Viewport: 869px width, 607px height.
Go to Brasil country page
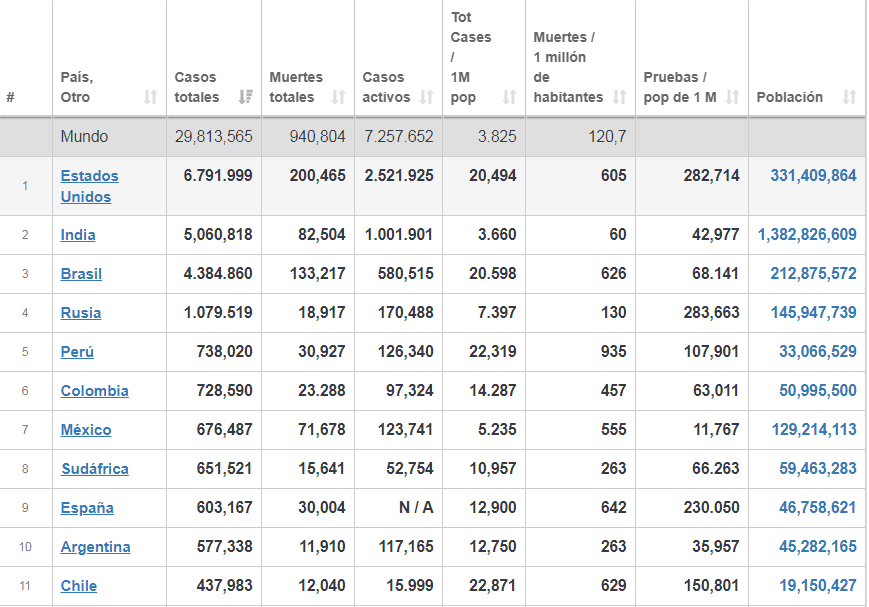[x=81, y=274]
